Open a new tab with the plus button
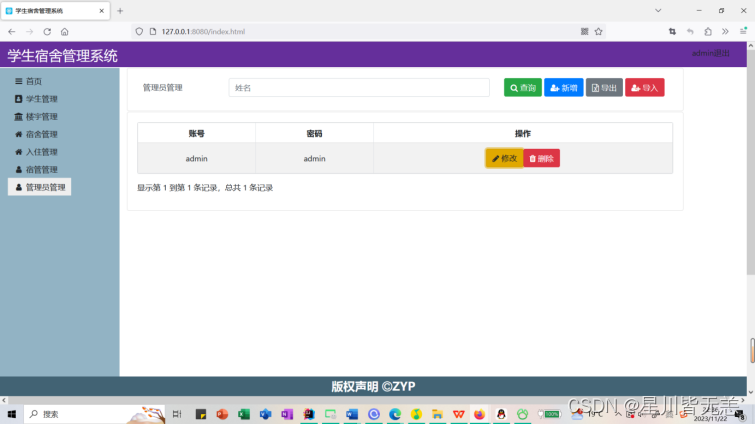The height and width of the screenshot is (425, 755). [120, 11]
